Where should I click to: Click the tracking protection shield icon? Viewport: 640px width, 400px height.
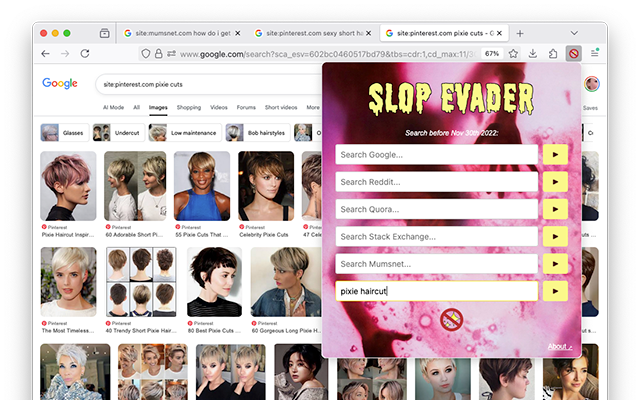[x=146, y=53]
